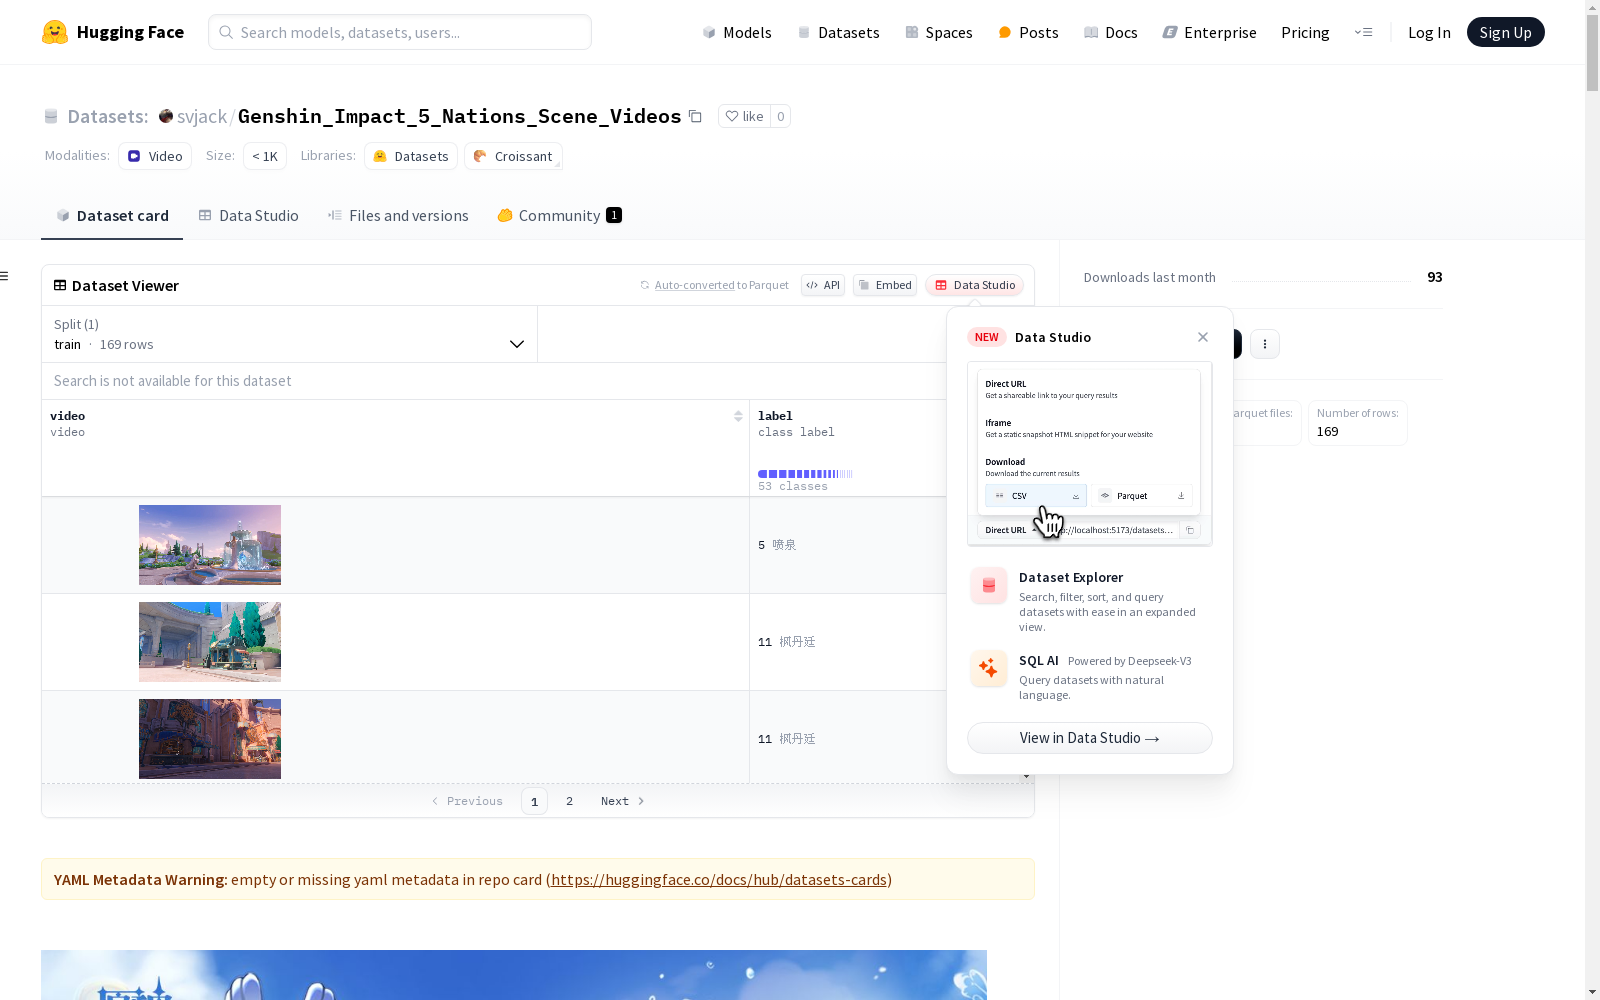Click the label class distribution histogram
1600x1000 pixels.
point(805,474)
